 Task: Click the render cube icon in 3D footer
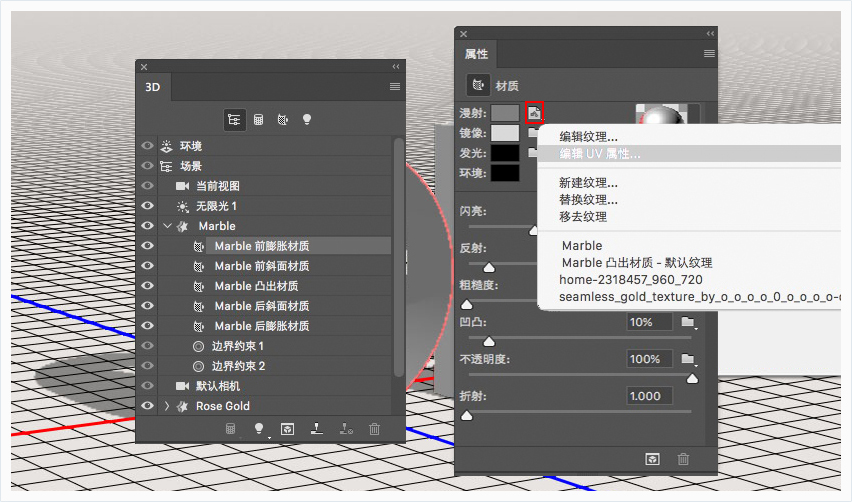tap(287, 429)
